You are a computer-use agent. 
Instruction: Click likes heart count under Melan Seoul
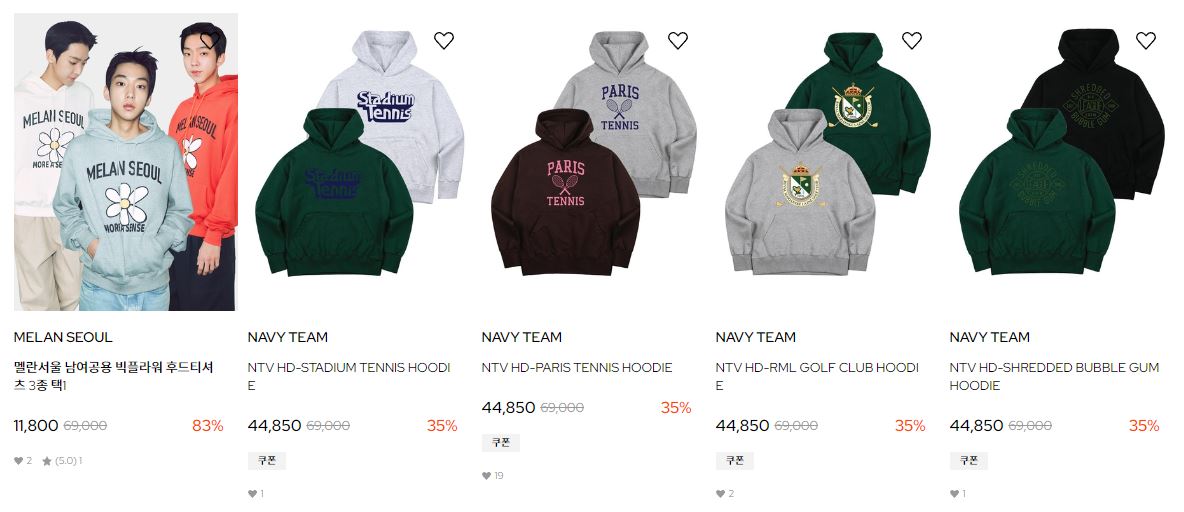tap(23, 461)
